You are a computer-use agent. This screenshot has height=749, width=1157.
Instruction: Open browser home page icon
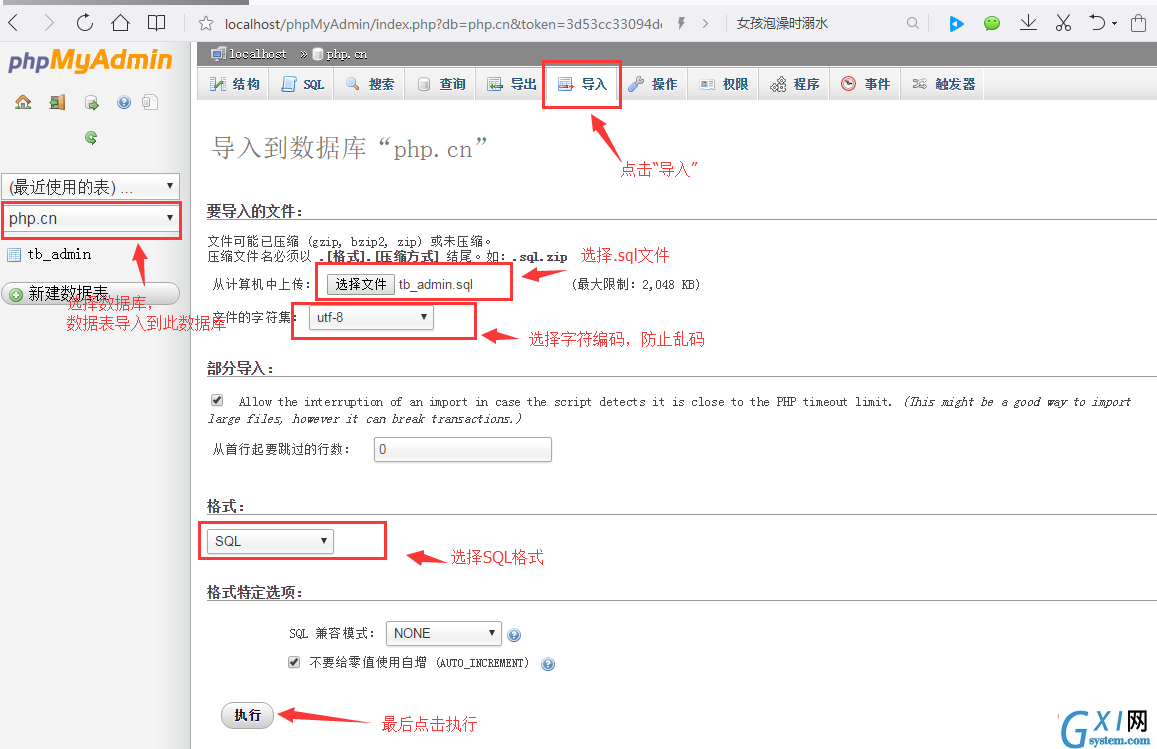pyautogui.click(x=120, y=23)
